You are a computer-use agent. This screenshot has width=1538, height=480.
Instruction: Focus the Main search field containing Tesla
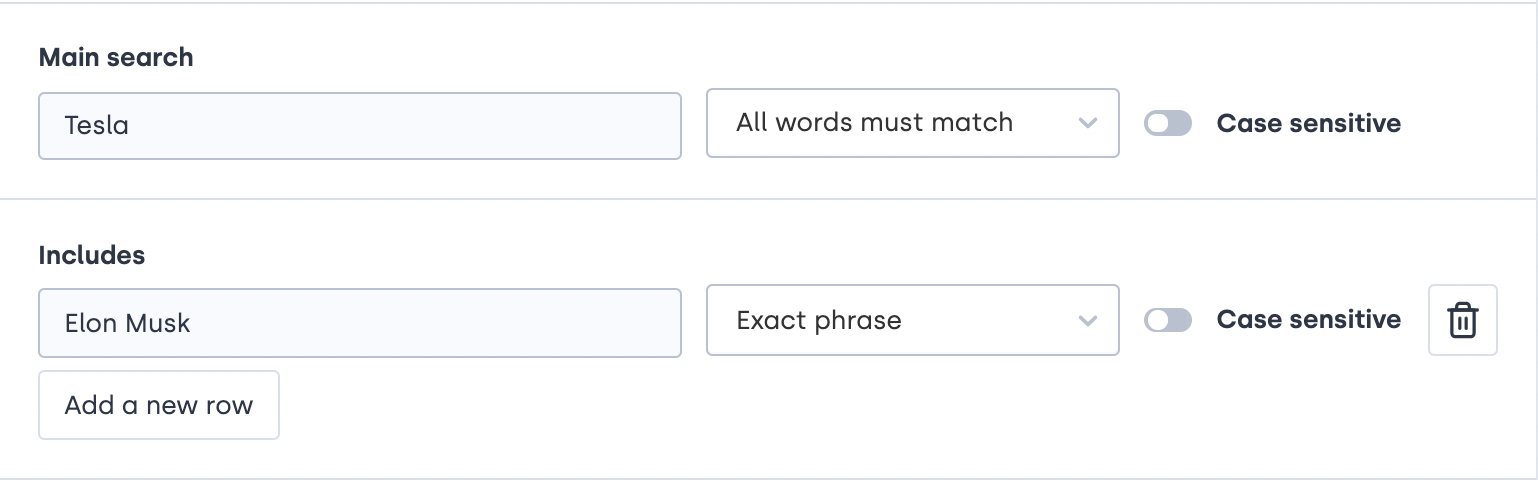[x=360, y=126]
